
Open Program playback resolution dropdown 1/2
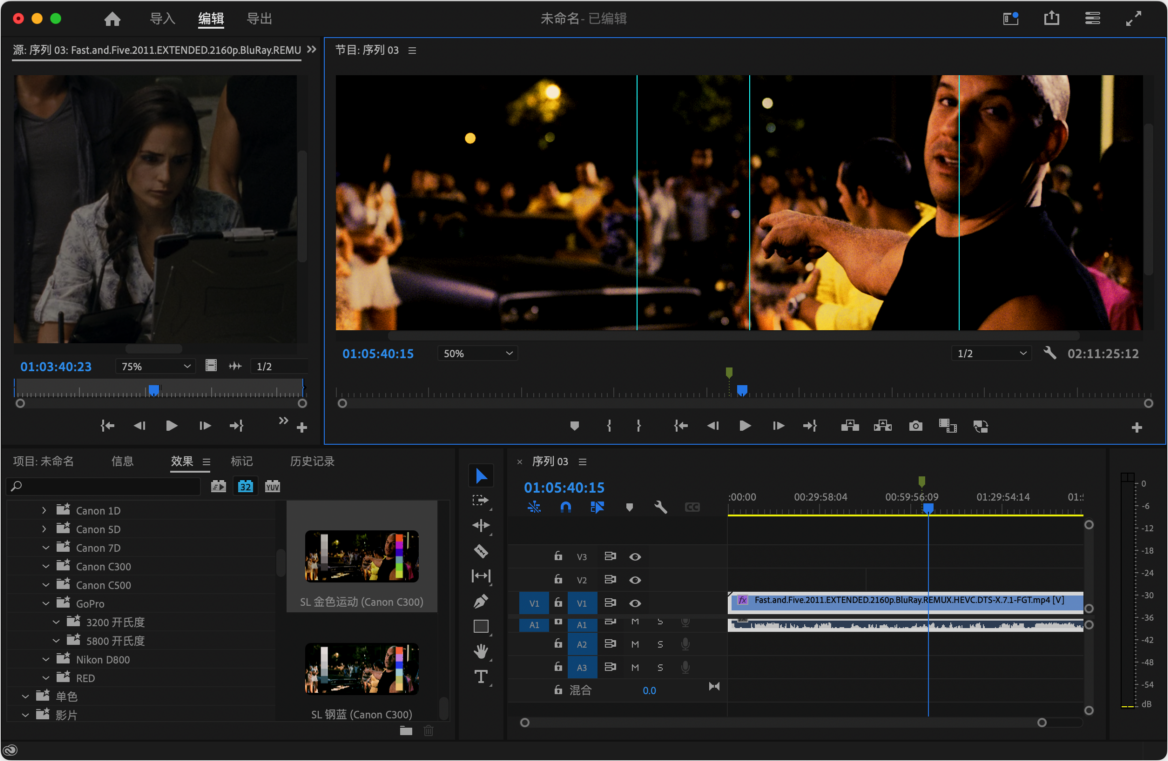[991, 353]
